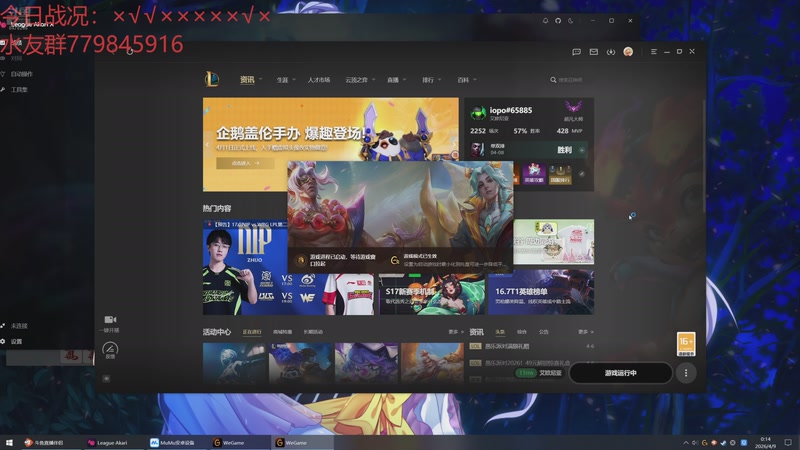
Task: Click the plus icon beside 胜利
Action: pos(582,150)
